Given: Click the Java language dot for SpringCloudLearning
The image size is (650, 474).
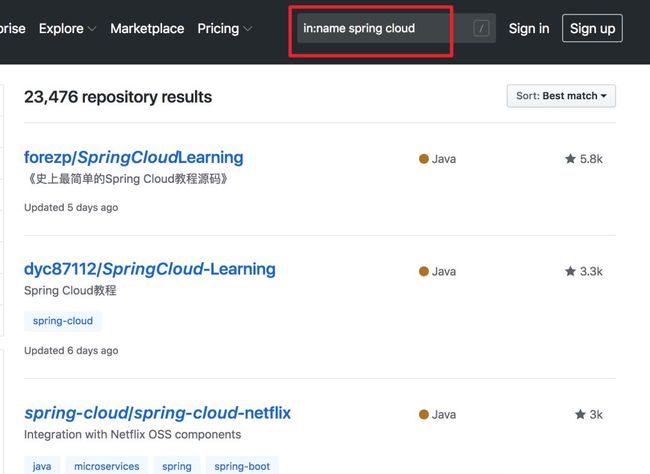Looking at the screenshot, I should point(424,159).
